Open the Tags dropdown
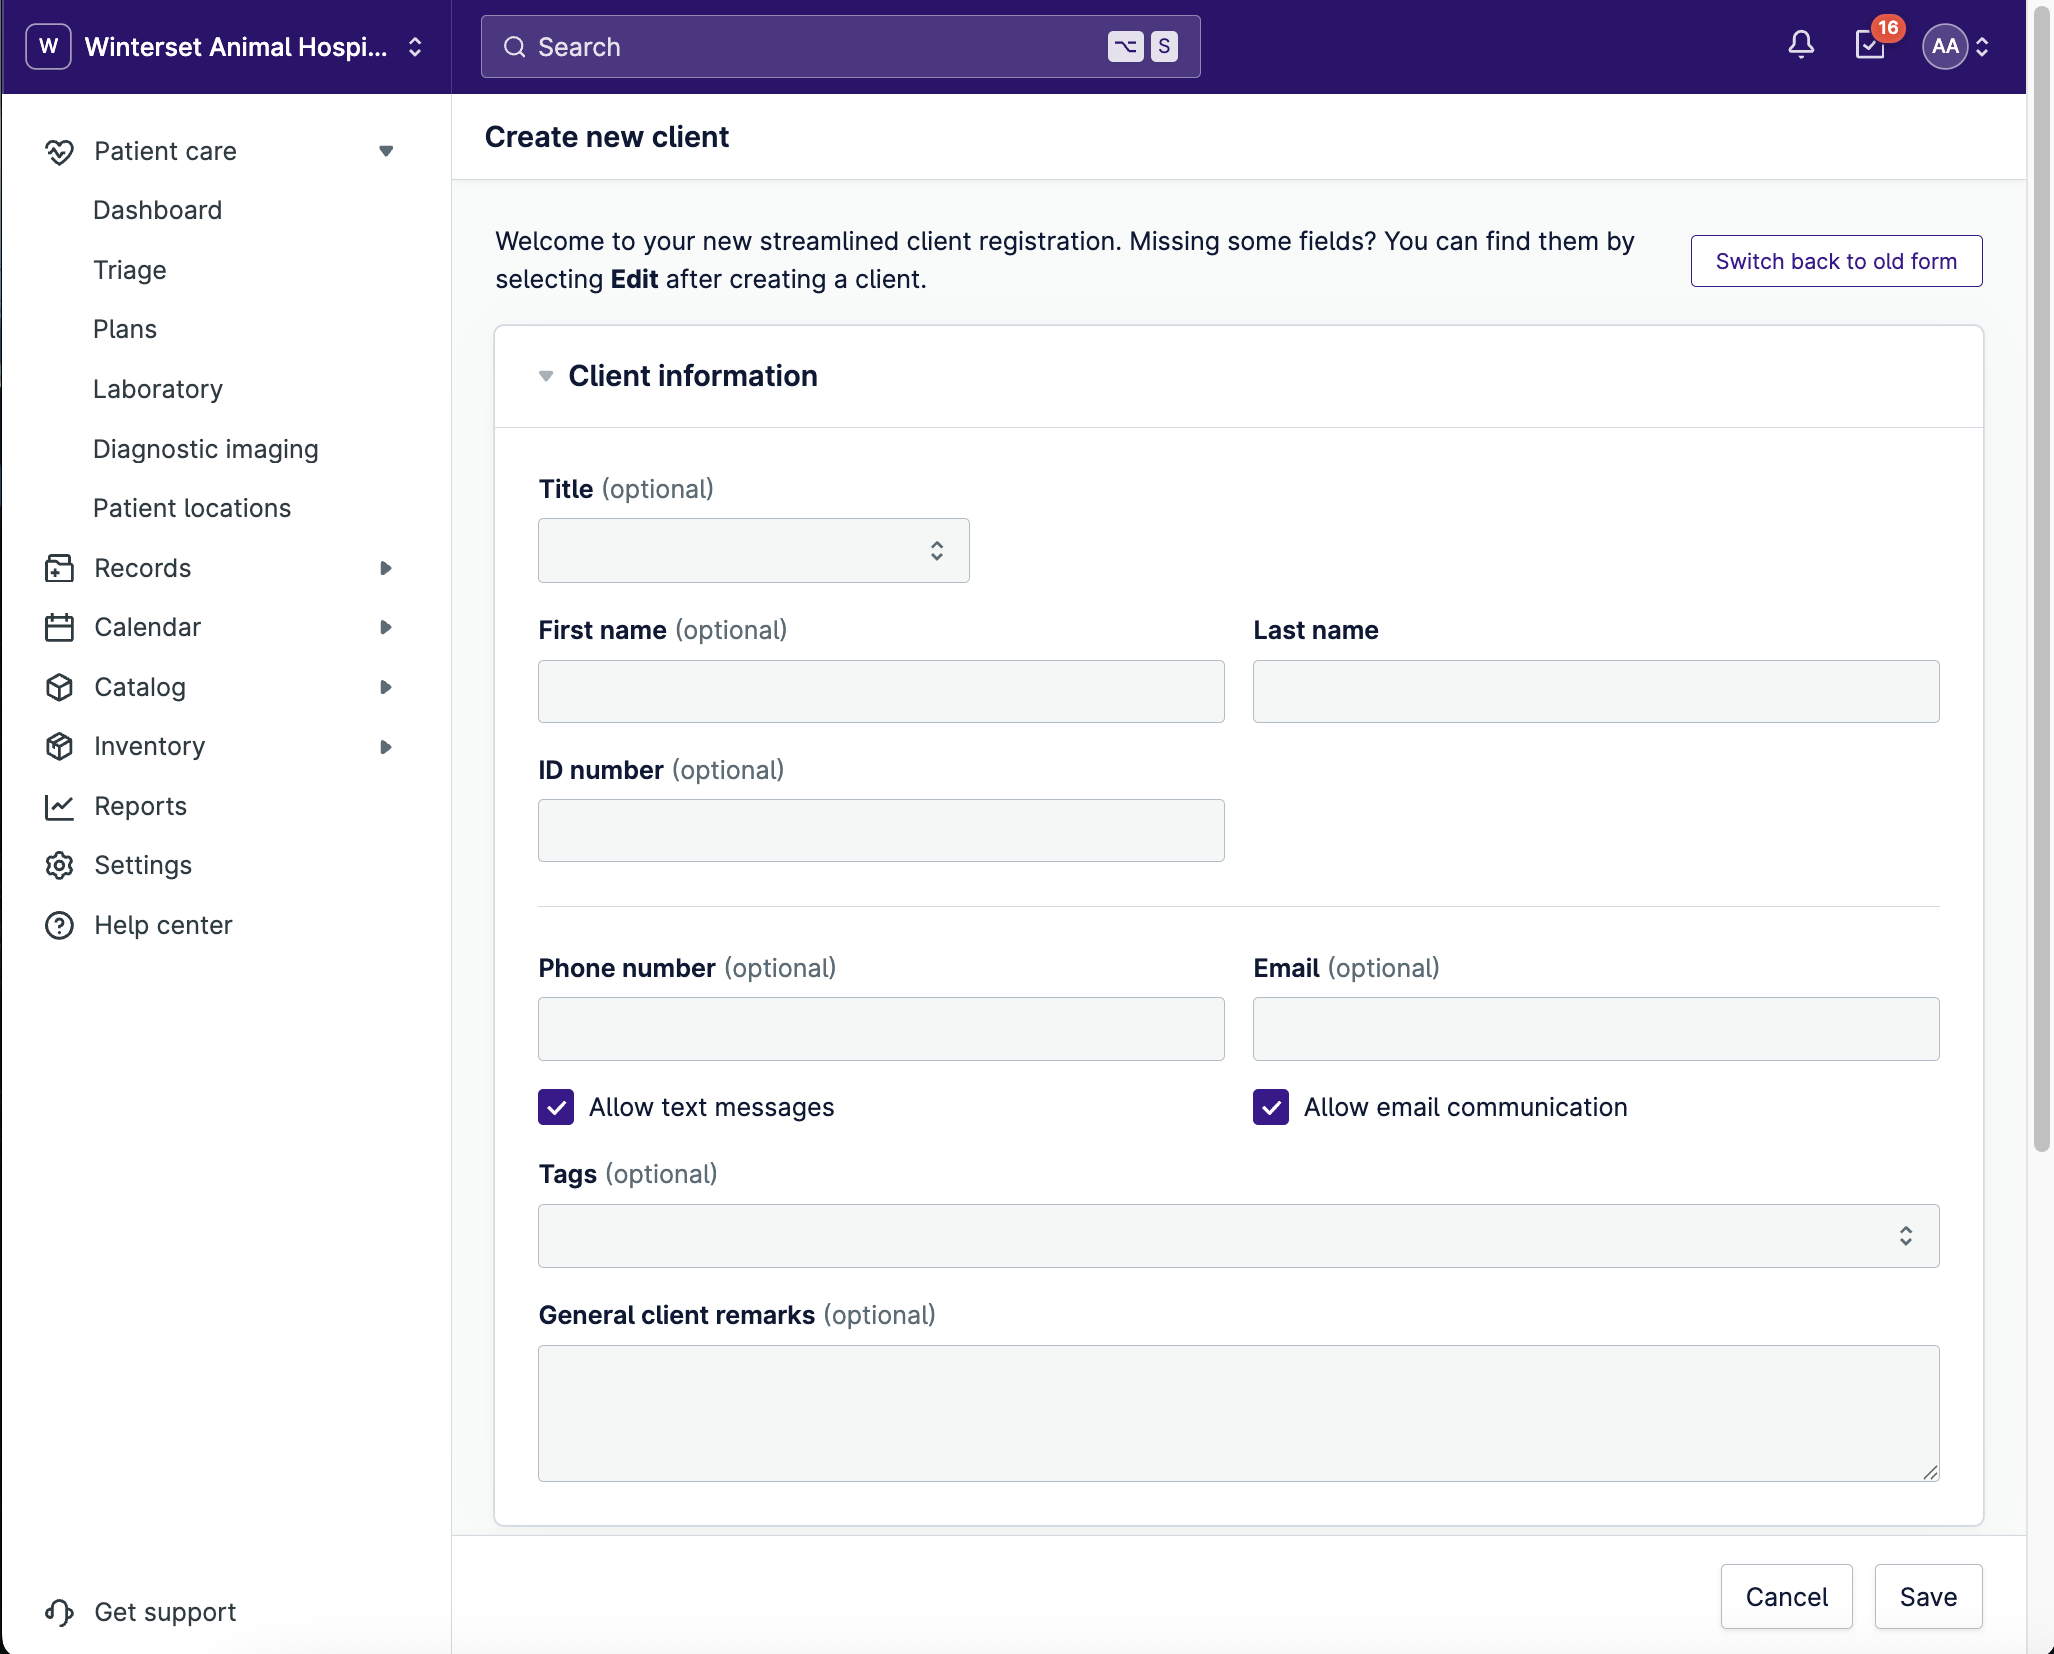Screen dimensions: 2054x1654 (x=1238, y=1236)
